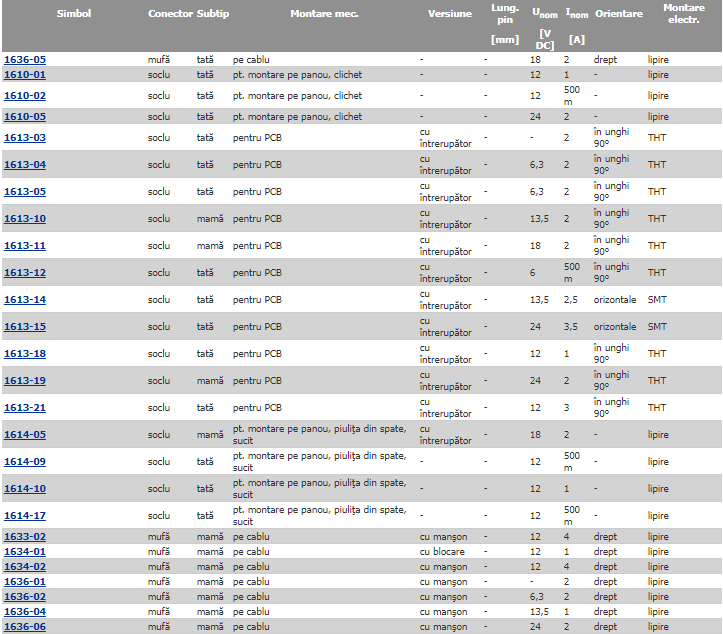Select 'cu blocare' in row 1634-01
Viewport: 723px width, 634px height.
click(x=442, y=552)
